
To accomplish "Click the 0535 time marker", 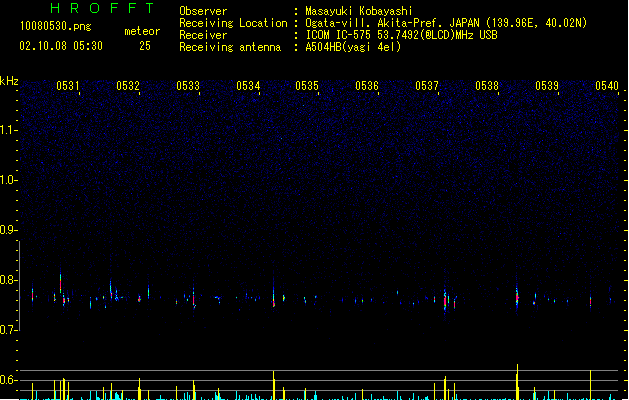I will 307,86.
